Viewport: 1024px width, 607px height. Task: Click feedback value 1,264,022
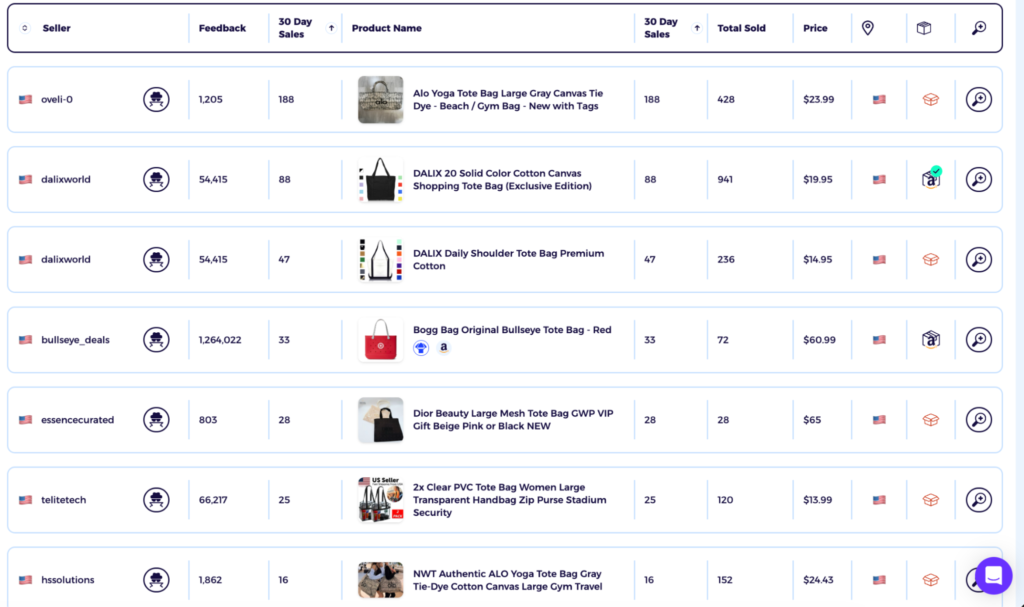[x=220, y=340]
